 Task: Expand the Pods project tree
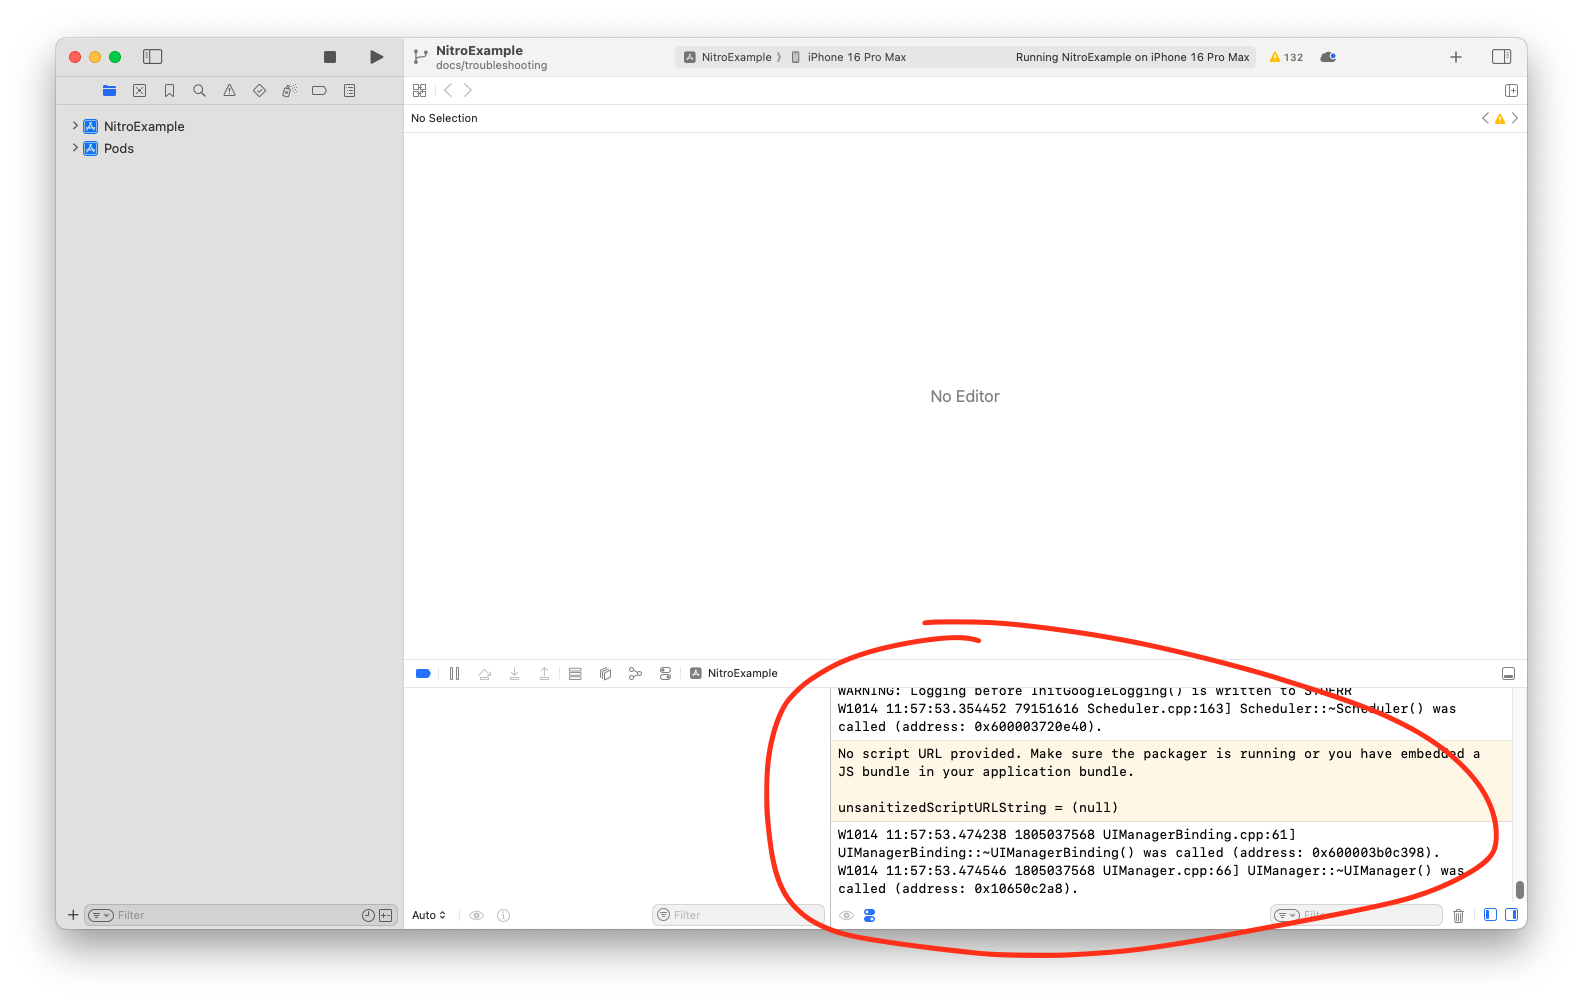pyautogui.click(x=75, y=148)
